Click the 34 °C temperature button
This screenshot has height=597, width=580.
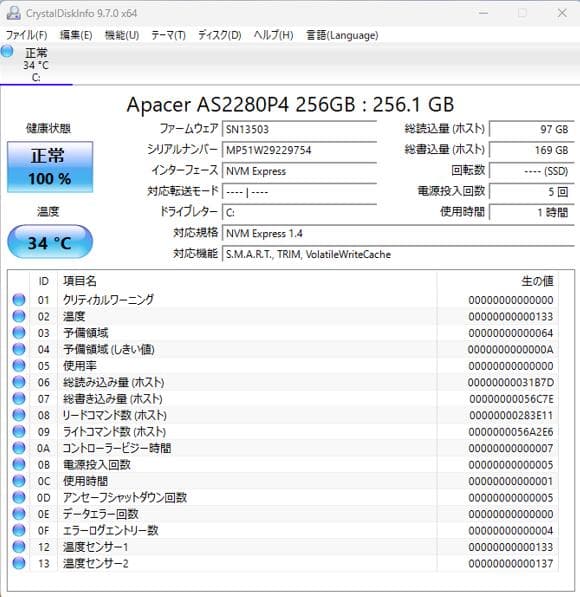(50, 241)
